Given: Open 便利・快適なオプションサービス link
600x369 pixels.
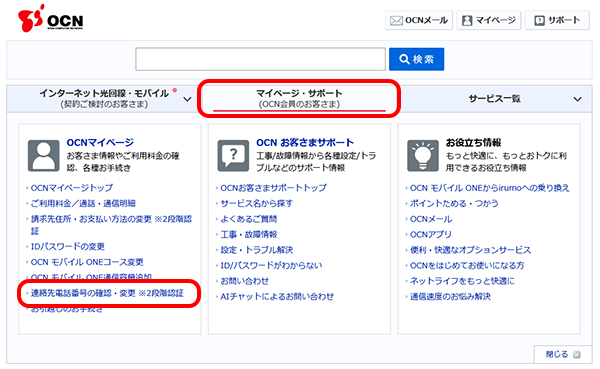Looking at the screenshot, I should [470, 250].
